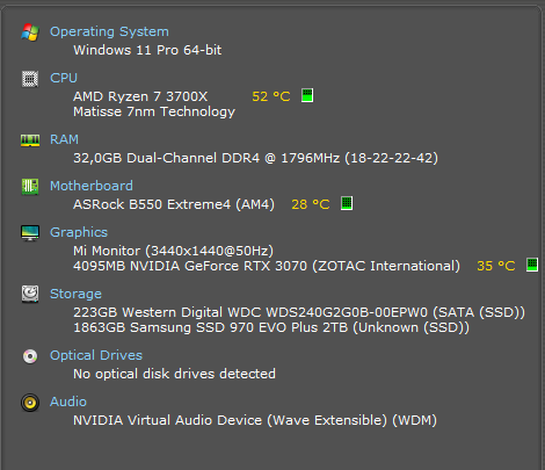Viewport: 545px width, 470px height.
Task: Open the Storage section heading
Action: coord(76,294)
